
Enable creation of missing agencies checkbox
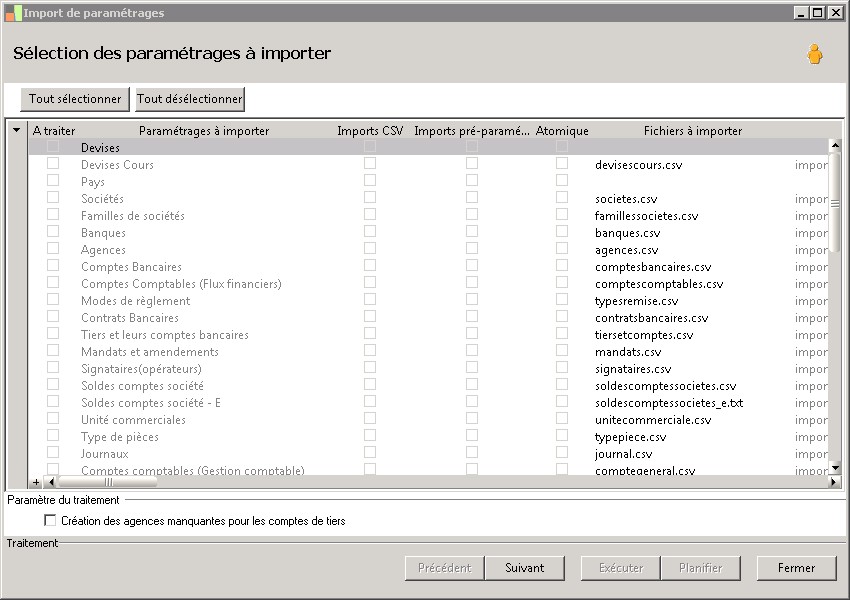50,521
